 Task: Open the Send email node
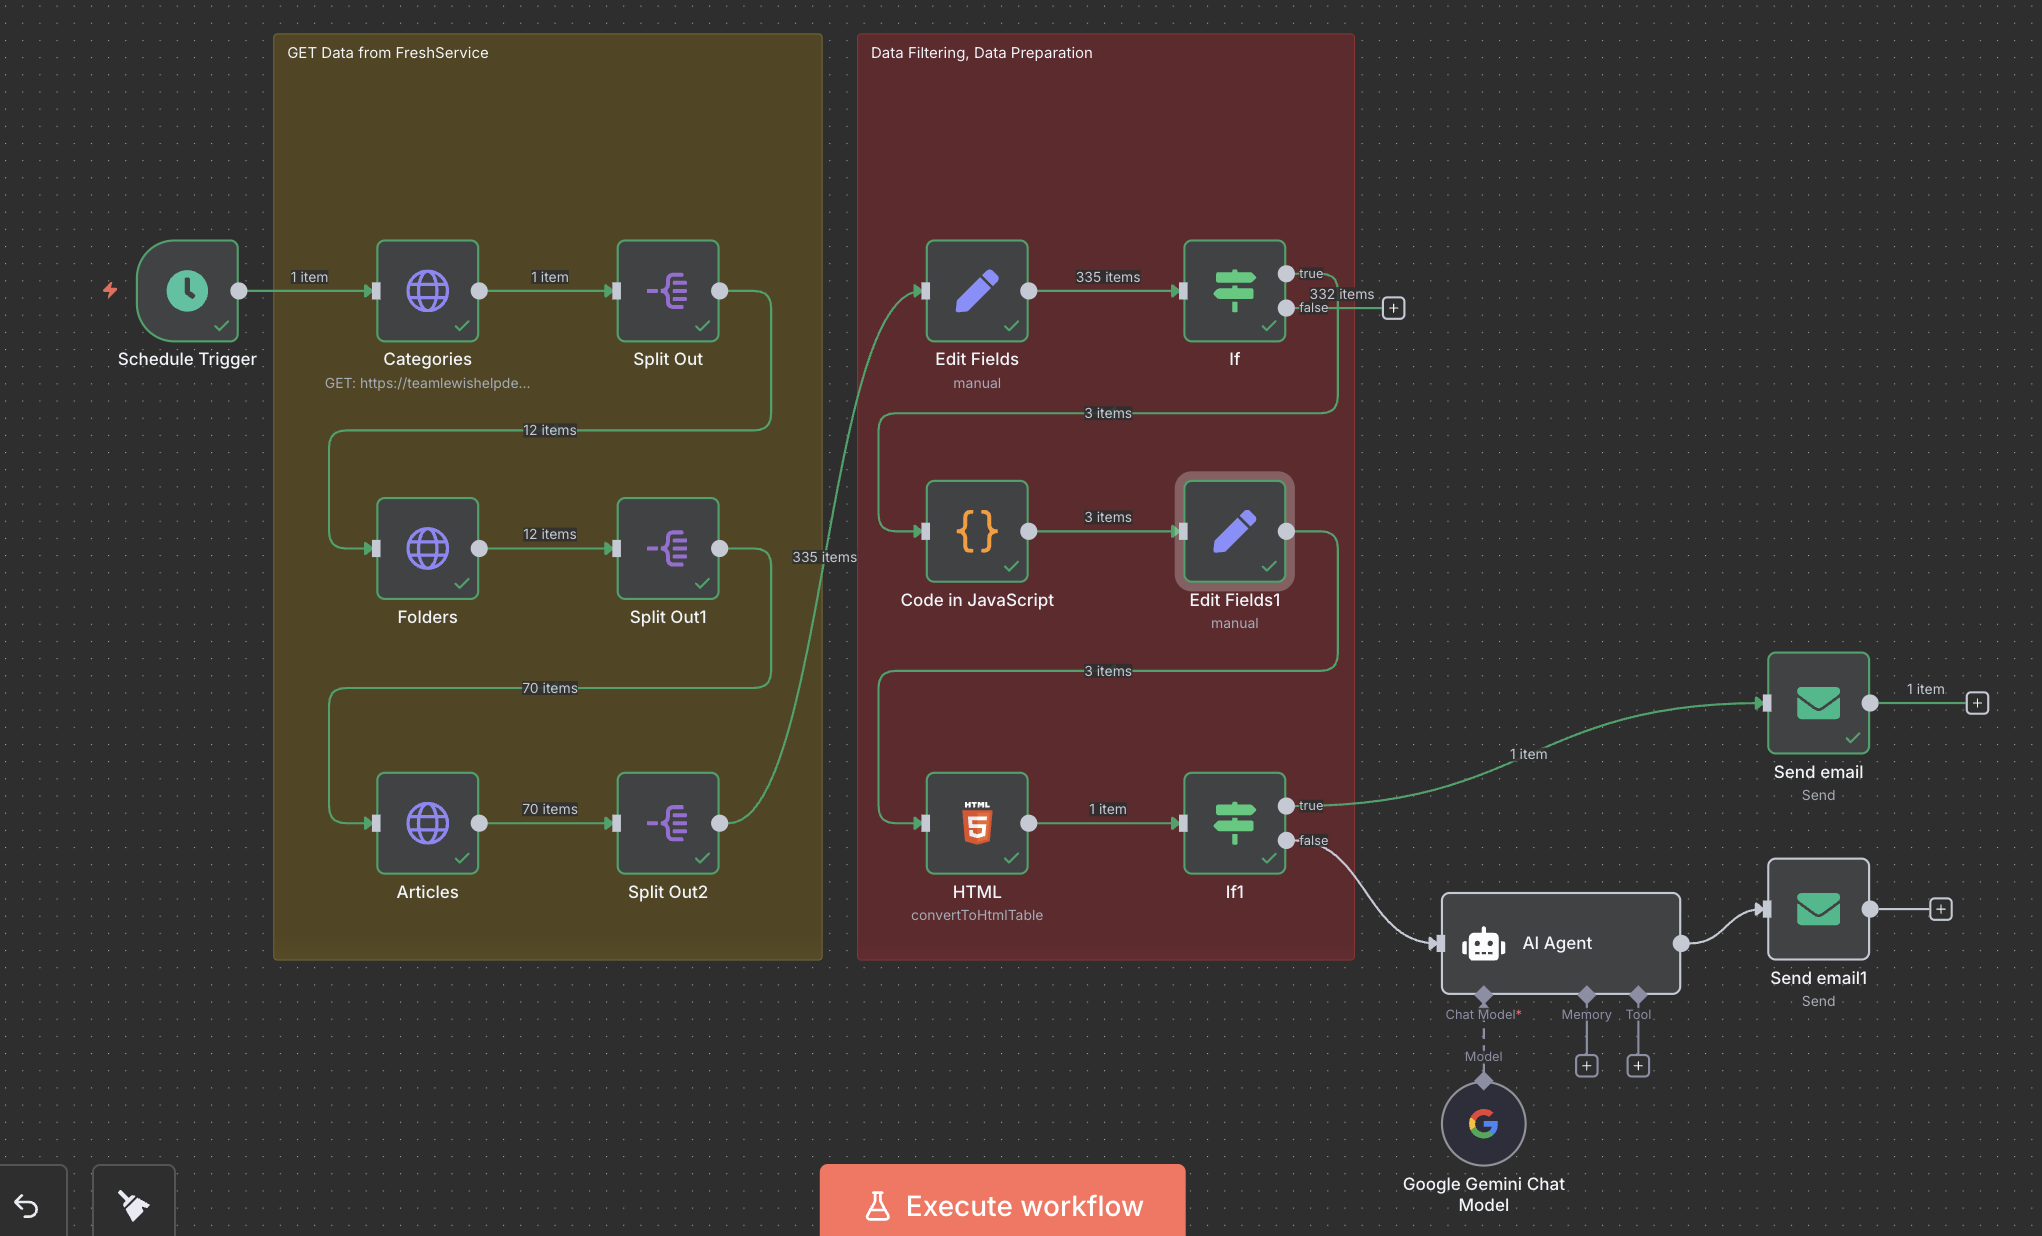pyautogui.click(x=1817, y=703)
